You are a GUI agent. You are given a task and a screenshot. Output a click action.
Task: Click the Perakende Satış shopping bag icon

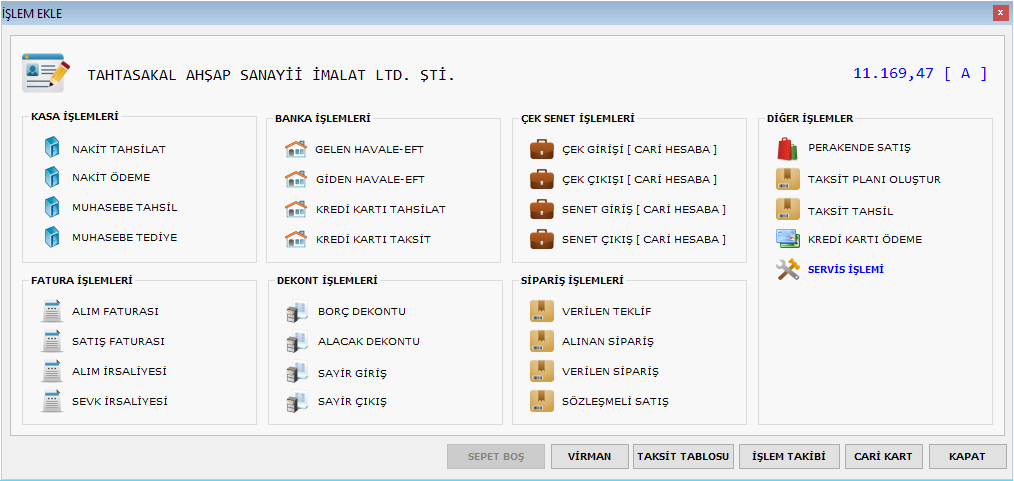click(x=788, y=148)
